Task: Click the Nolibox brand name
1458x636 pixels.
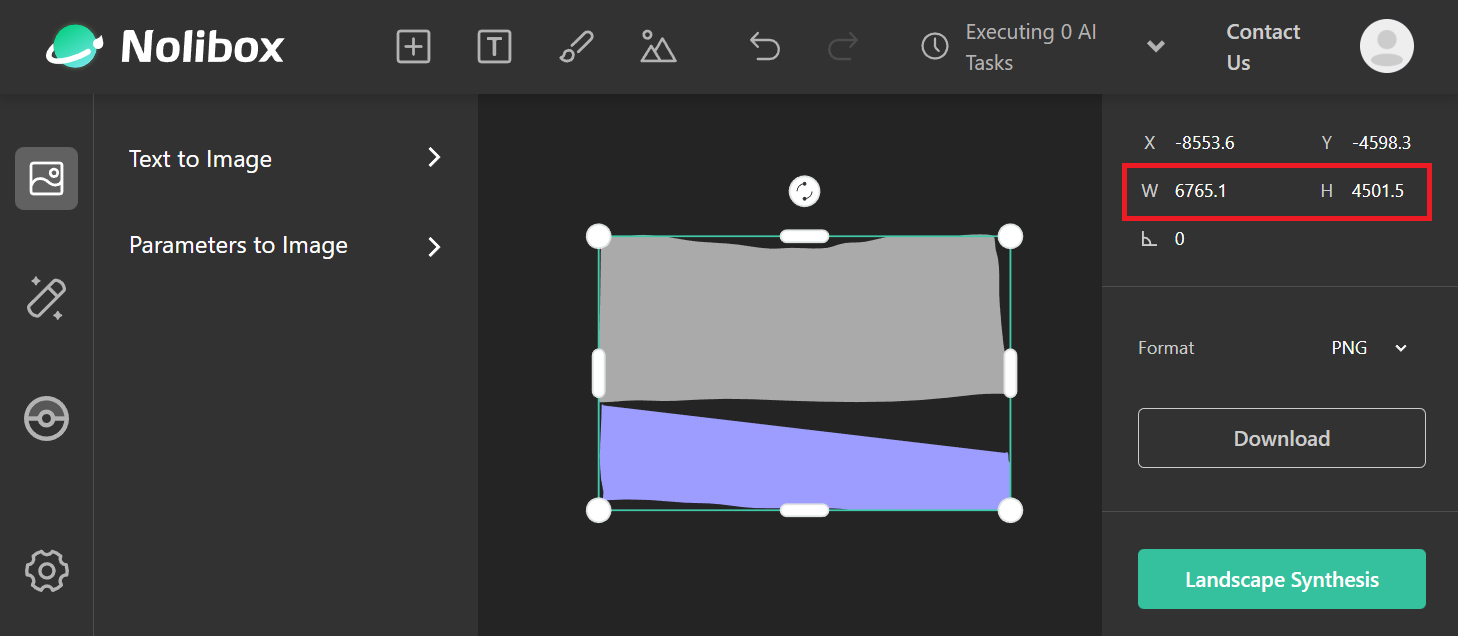Action: click(203, 47)
